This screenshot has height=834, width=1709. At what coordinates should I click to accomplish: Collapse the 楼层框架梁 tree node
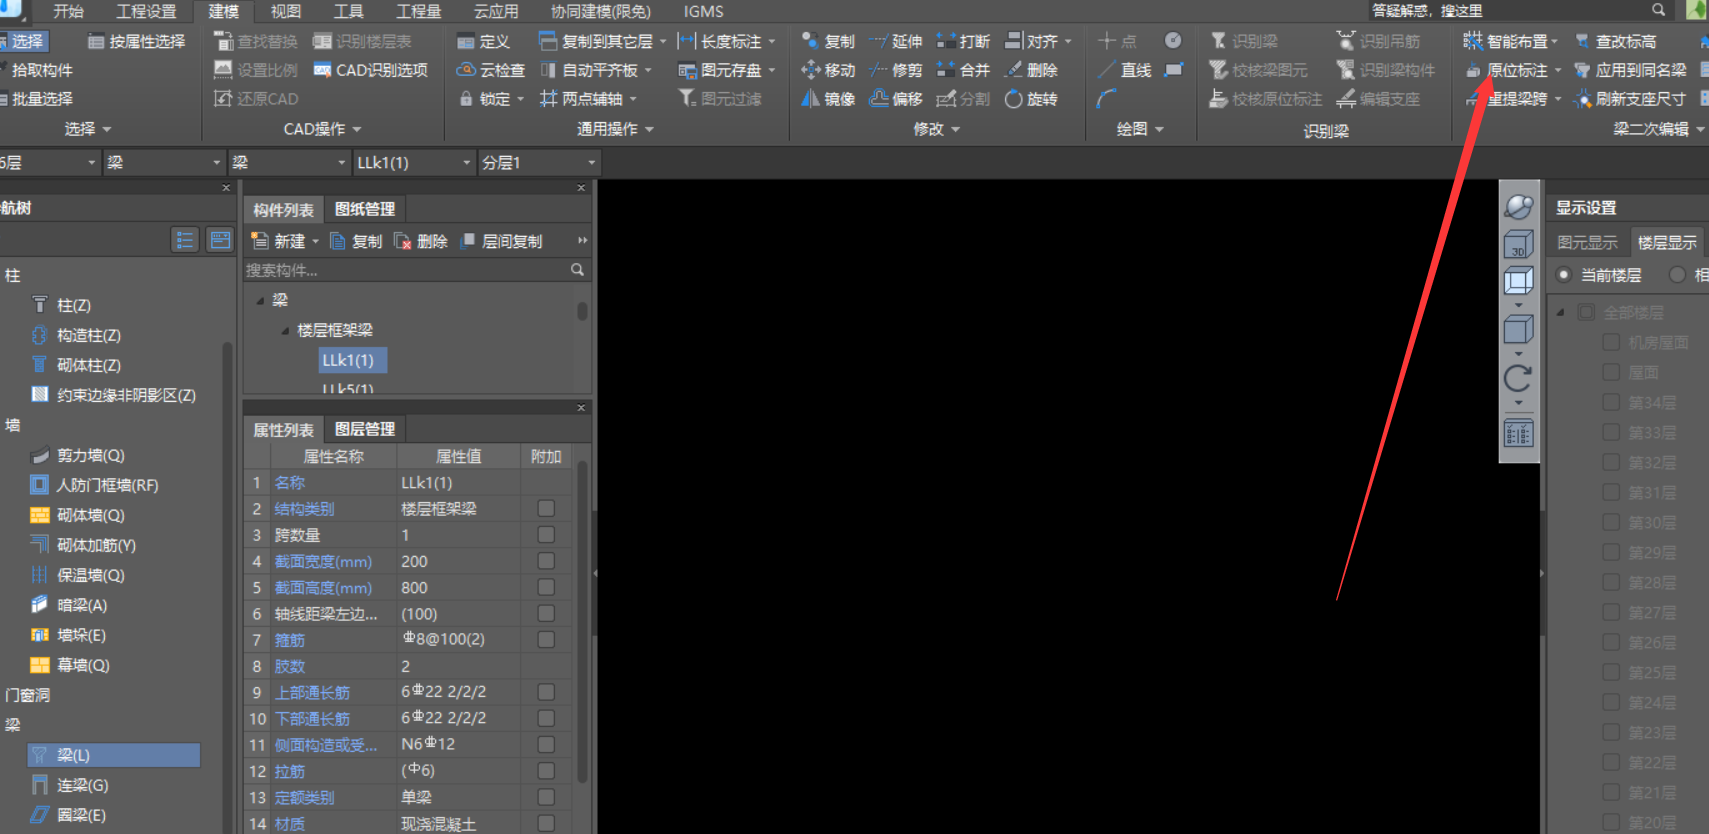tap(284, 330)
